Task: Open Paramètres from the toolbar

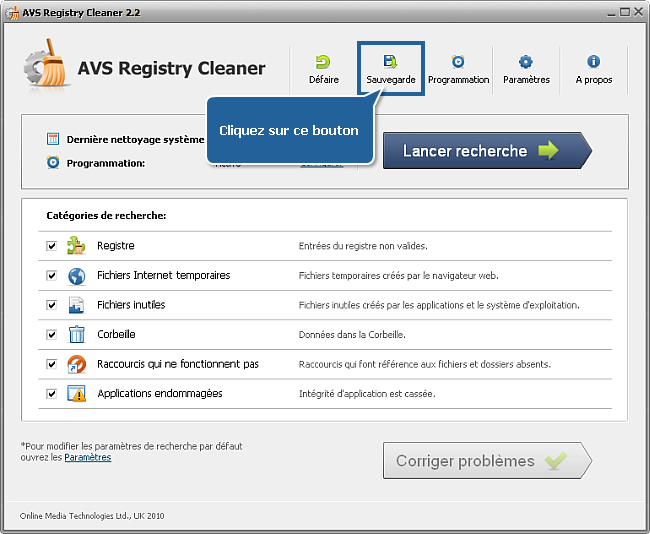Action: click(526, 69)
